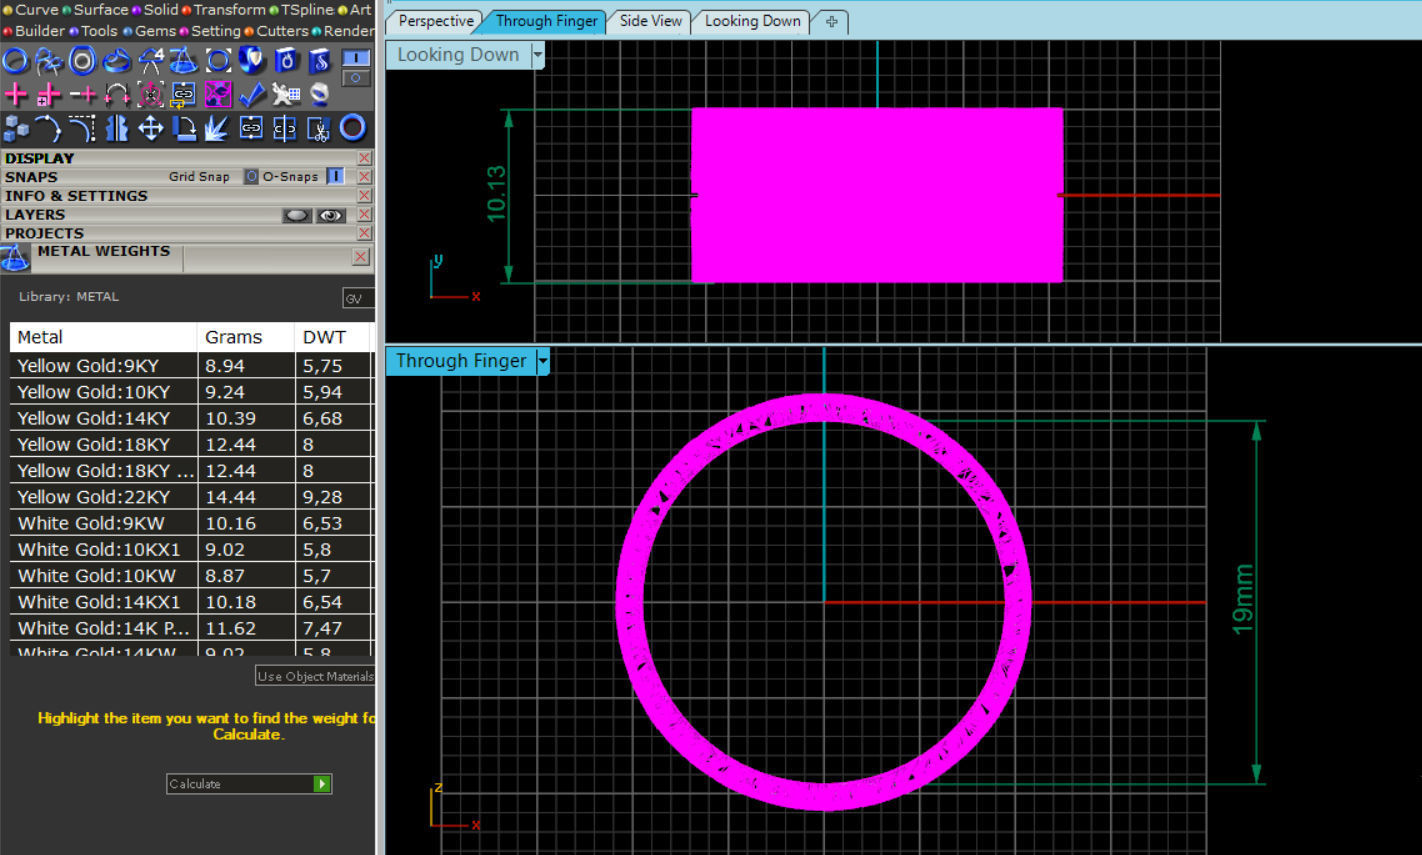Viewport: 1422px width, 855px height.
Task: Click the Calculate button
Action: click(249, 784)
